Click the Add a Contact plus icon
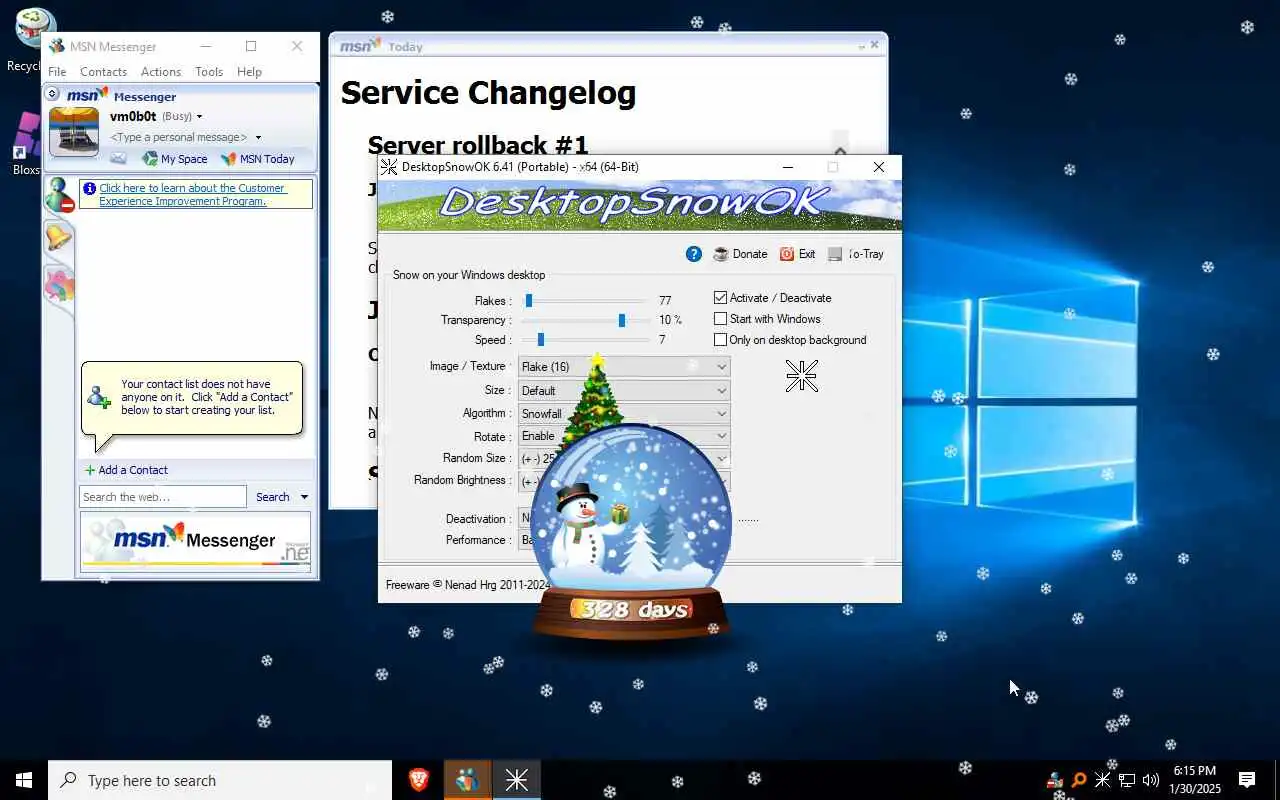 (90, 470)
